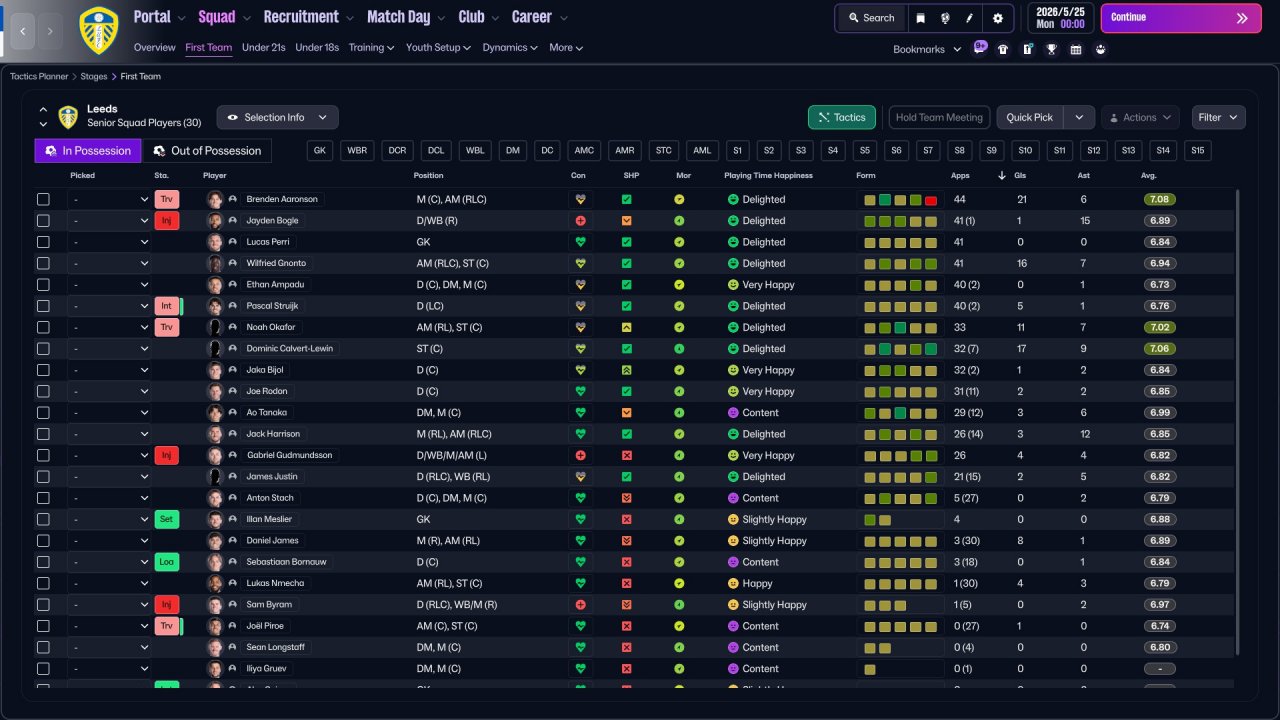This screenshot has width=1280, height=720.
Task: Open the Filter dropdown
Action: click(x=1218, y=117)
